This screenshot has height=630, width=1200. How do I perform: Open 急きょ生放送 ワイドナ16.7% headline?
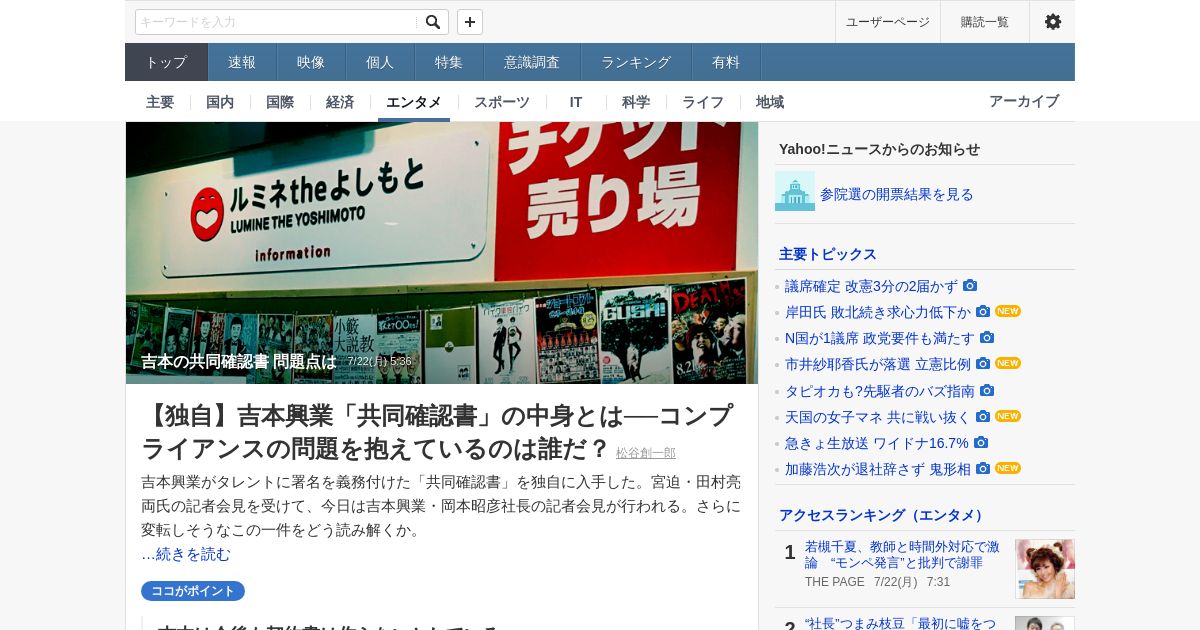point(877,443)
